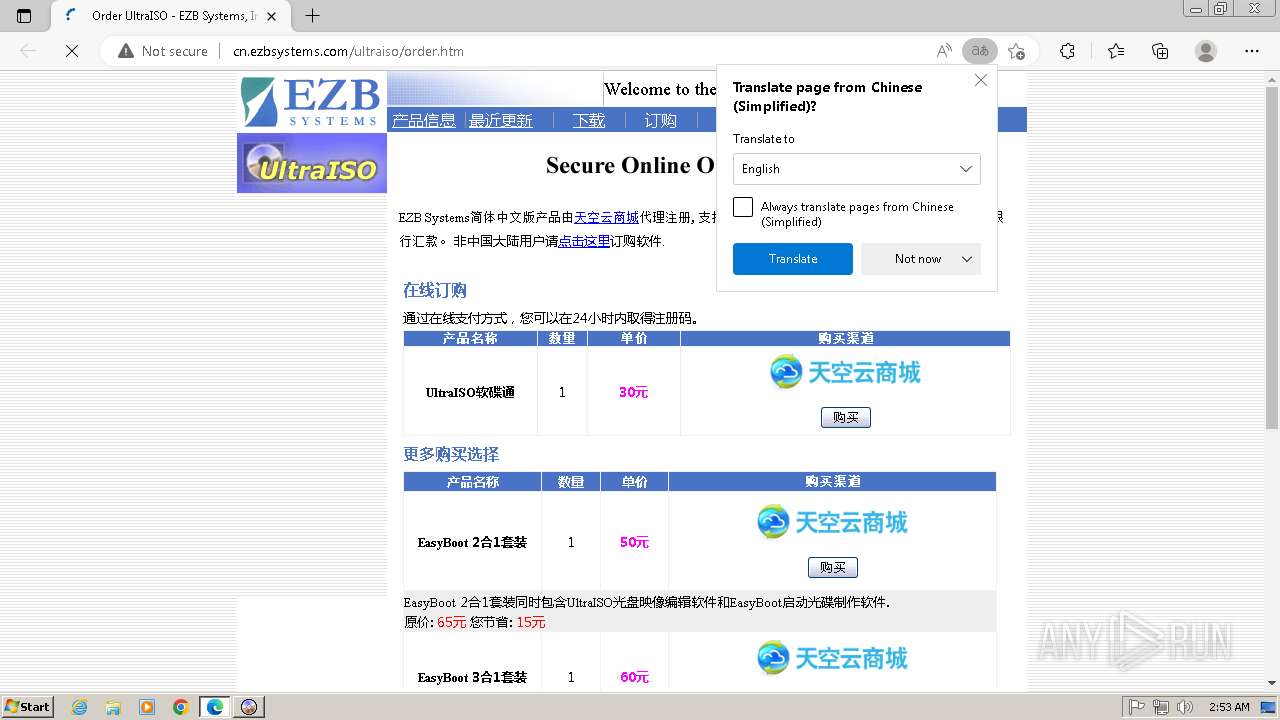Image resolution: width=1280 pixels, height=720 pixels.
Task: Click 天空云商城 logo in EasyBoot 2合1套装 row
Action: (x=832, y=522)
